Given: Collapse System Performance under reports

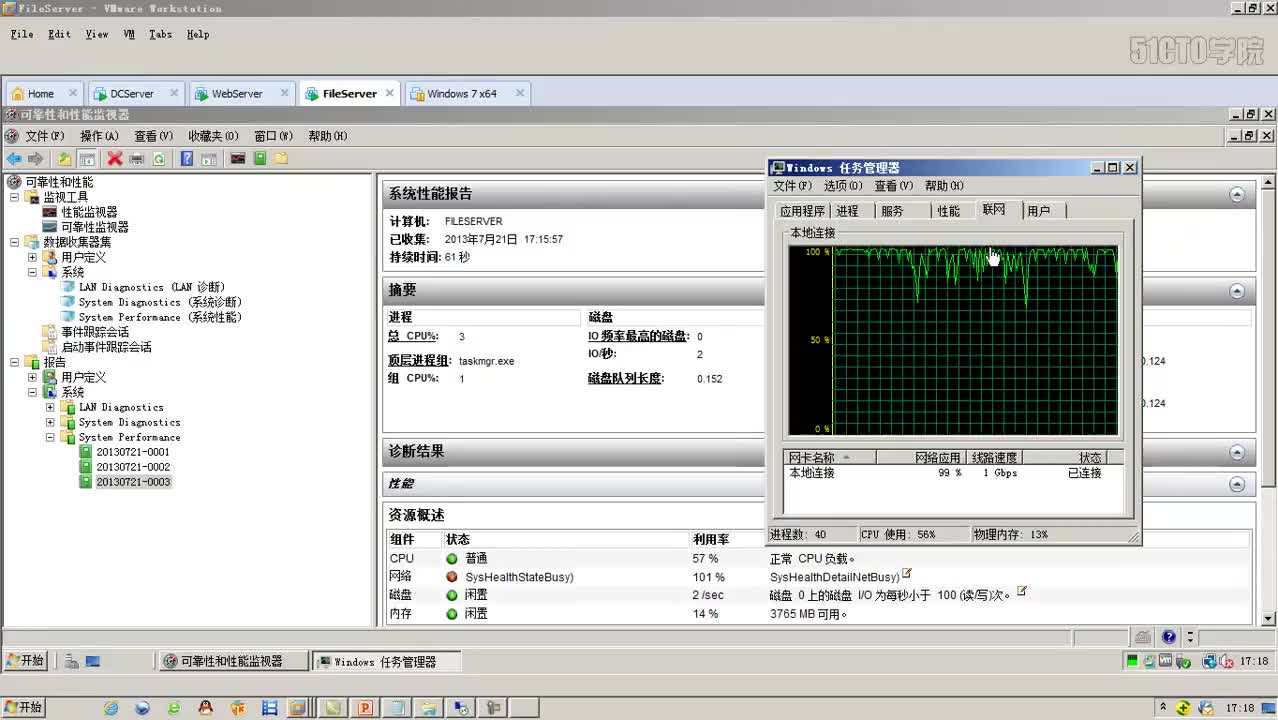Looking at the screenshot, I should click(x=50, y=437).
